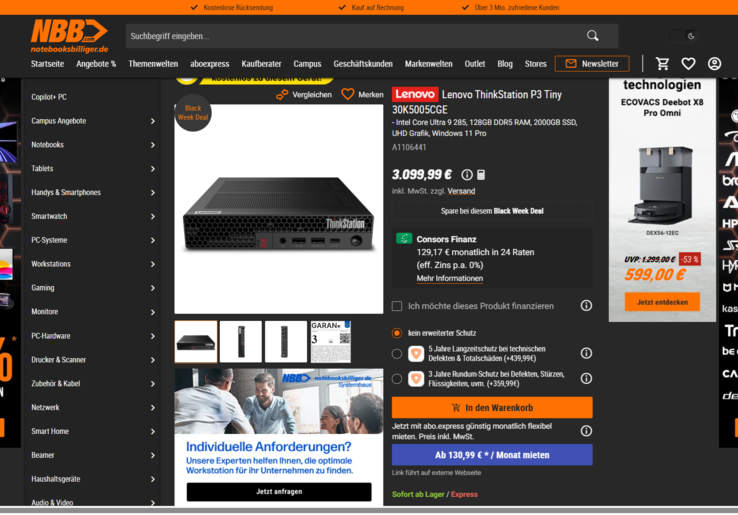Screen dimensions: 738x515
Task: Click info icon beside financing checkbox
Action: [x=586, y=306]
